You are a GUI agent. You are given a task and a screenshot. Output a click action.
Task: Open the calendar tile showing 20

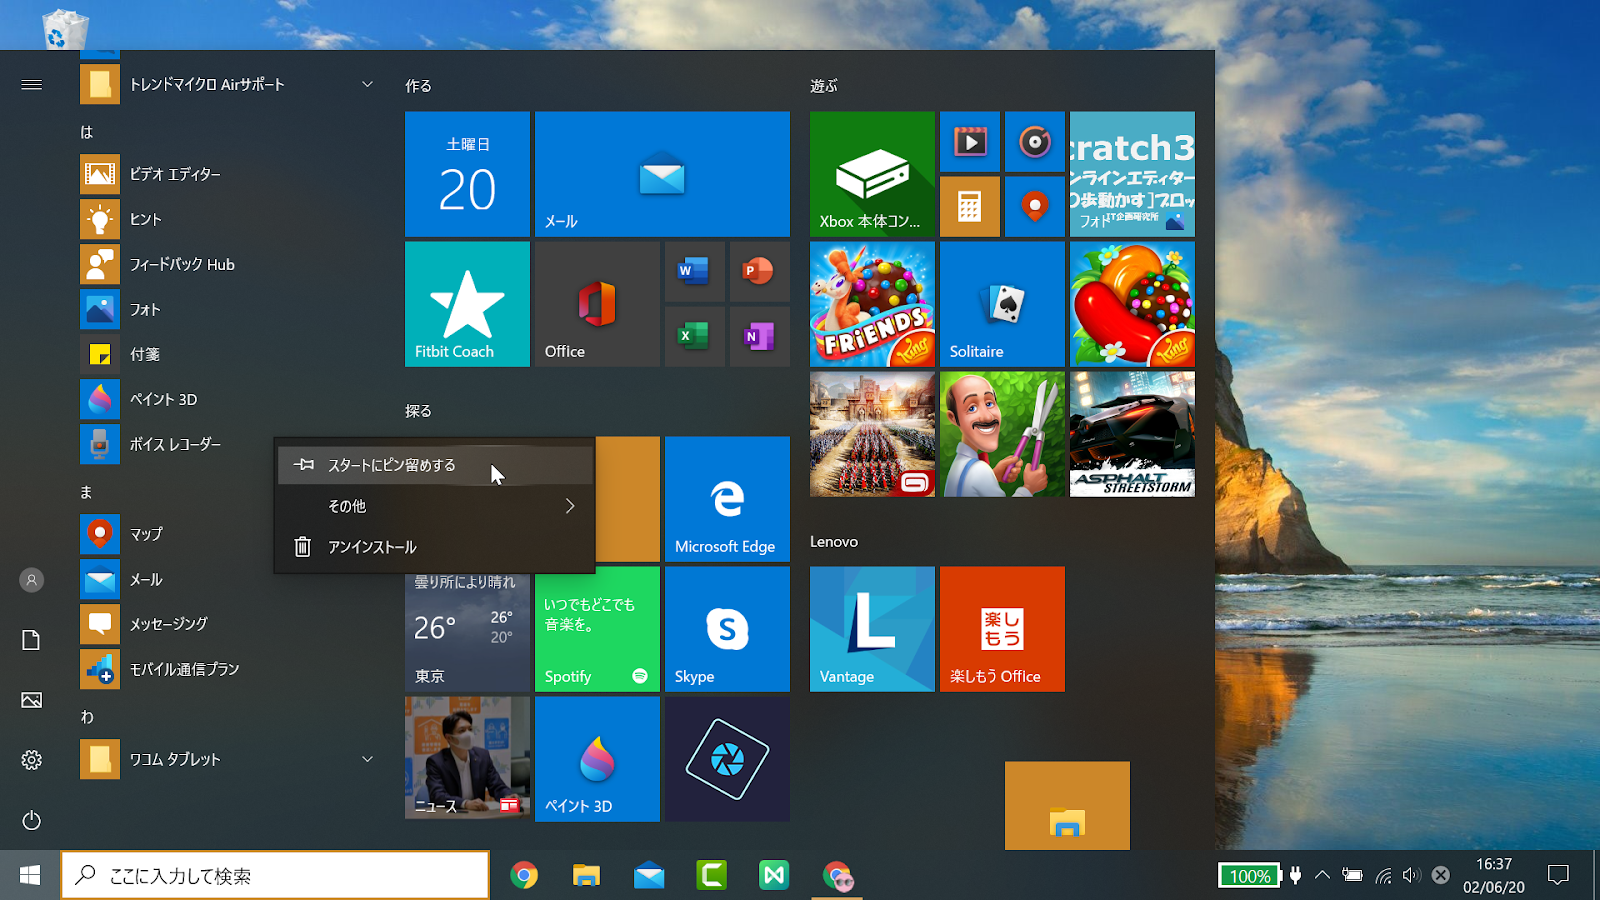(x=467, y=174)
